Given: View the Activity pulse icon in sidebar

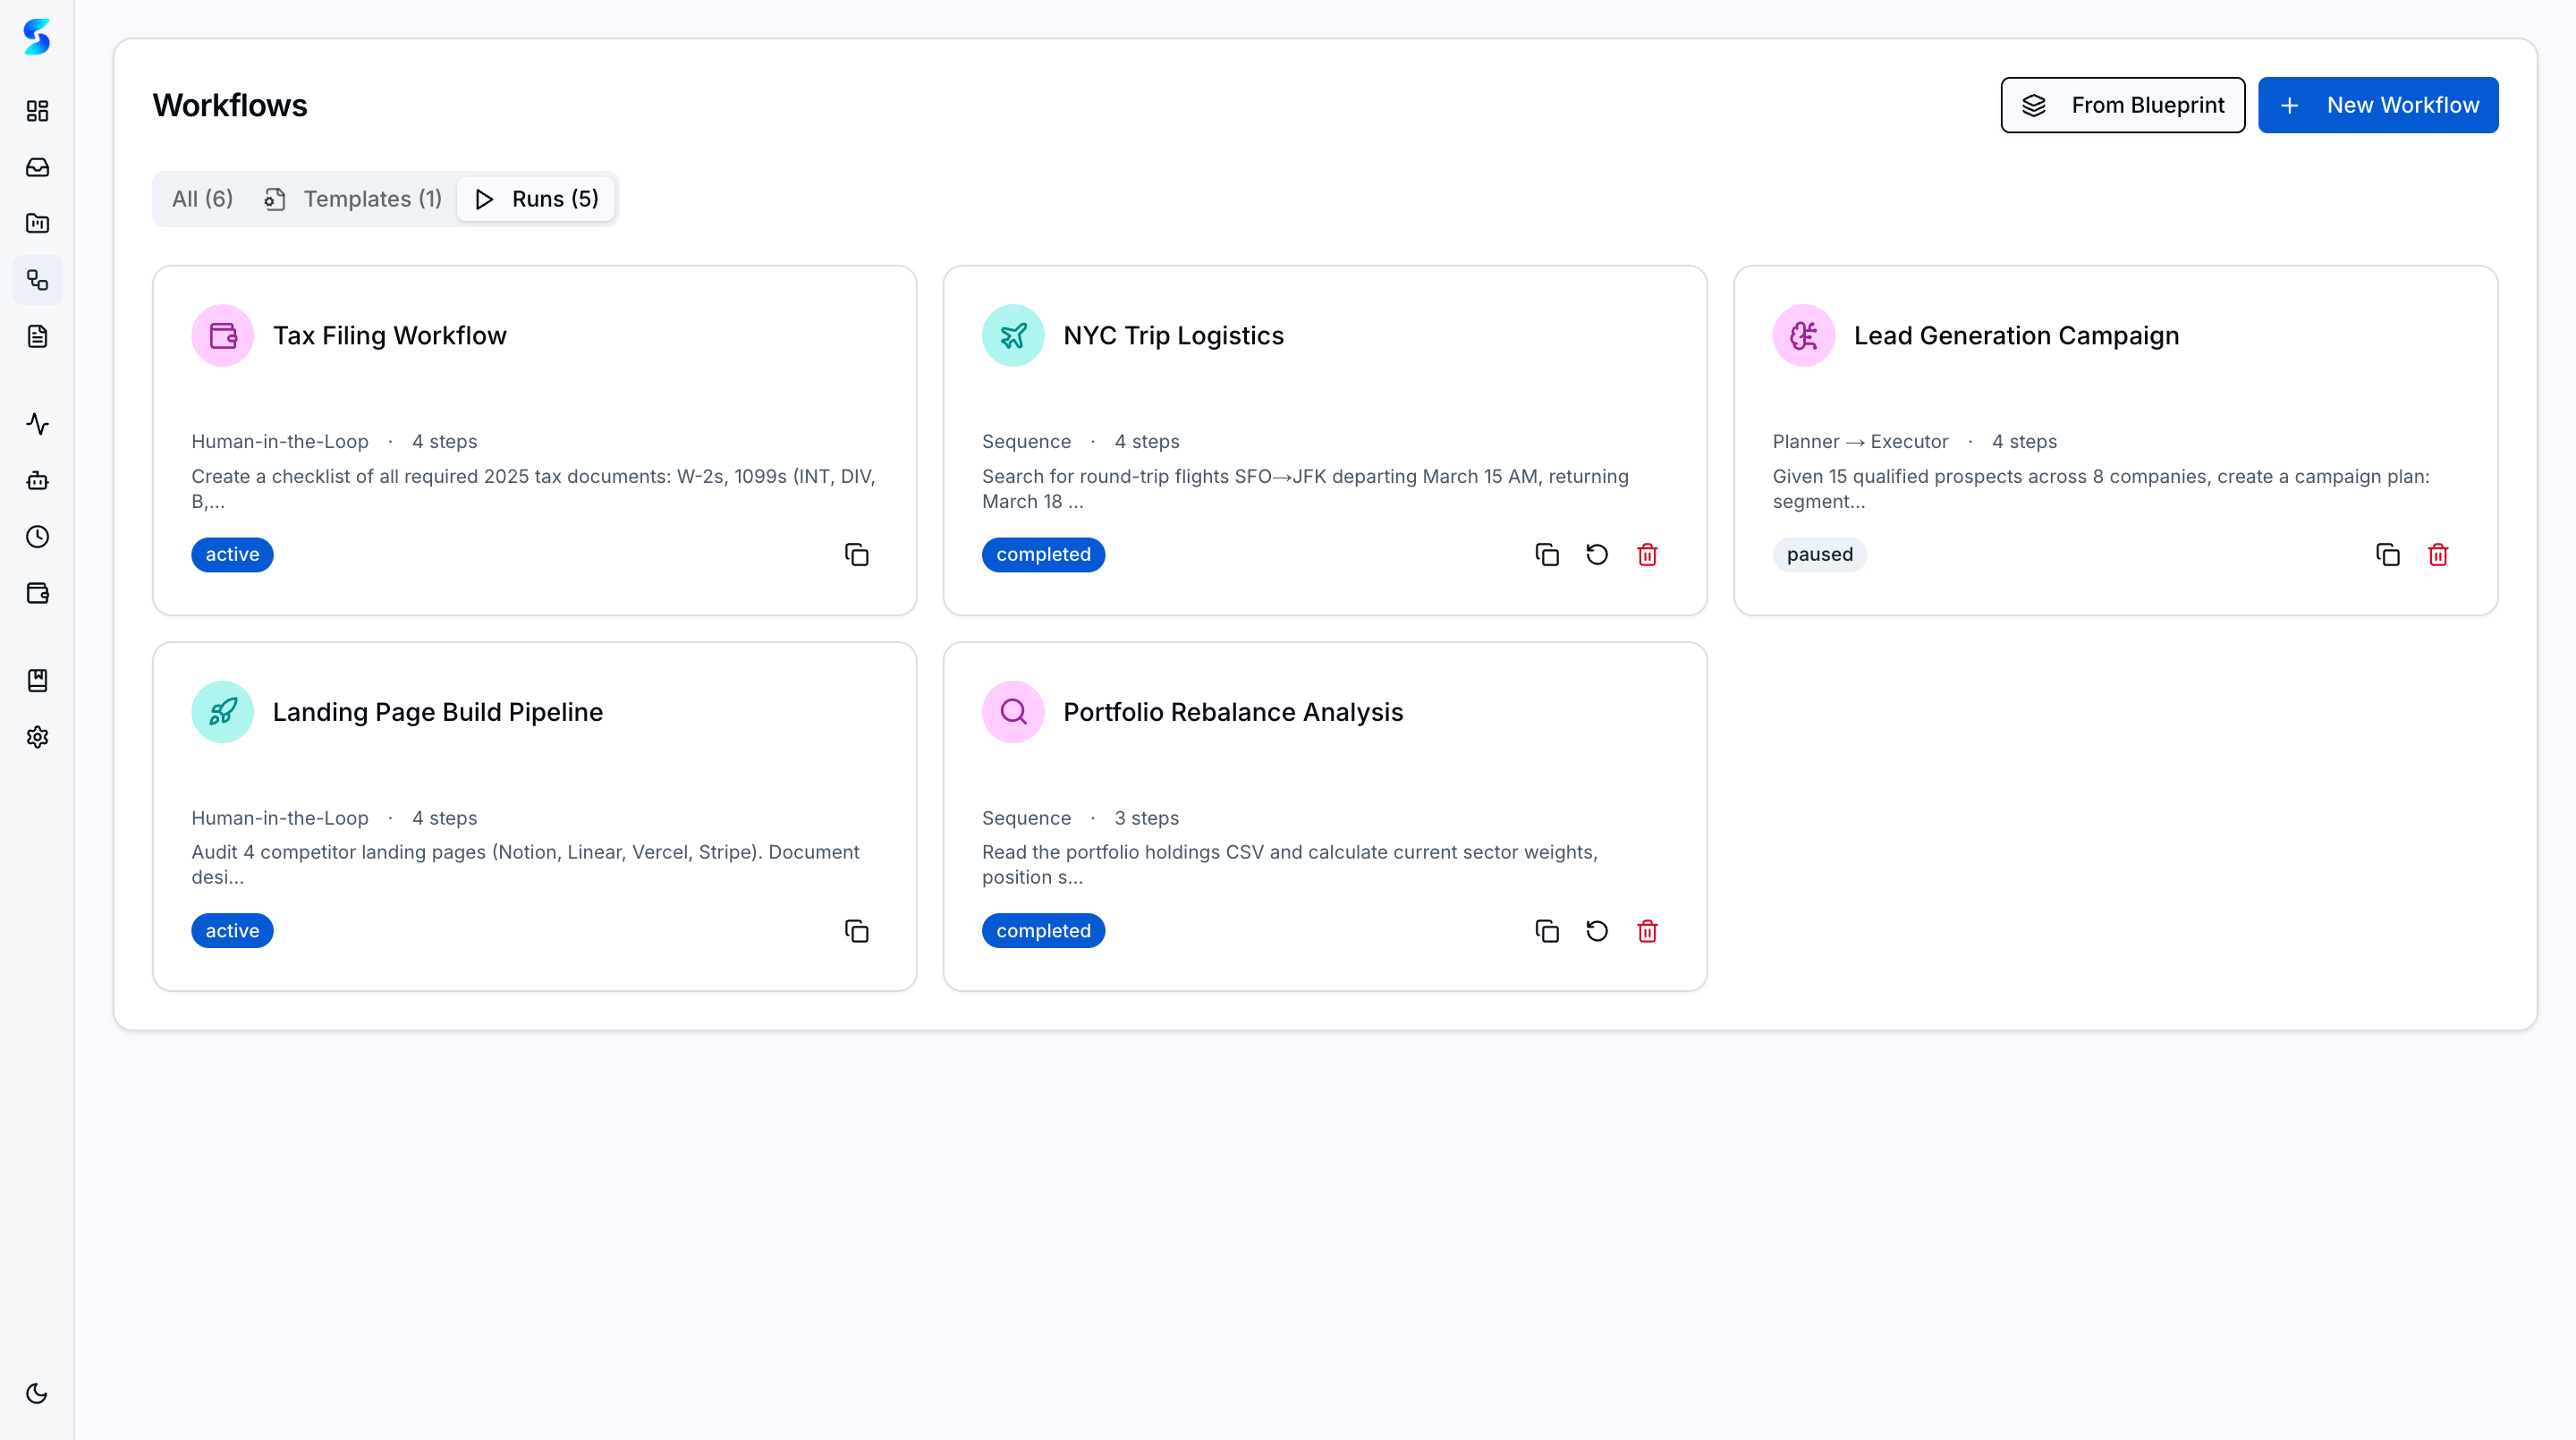Looking at the screenshot, I should 37,424.
